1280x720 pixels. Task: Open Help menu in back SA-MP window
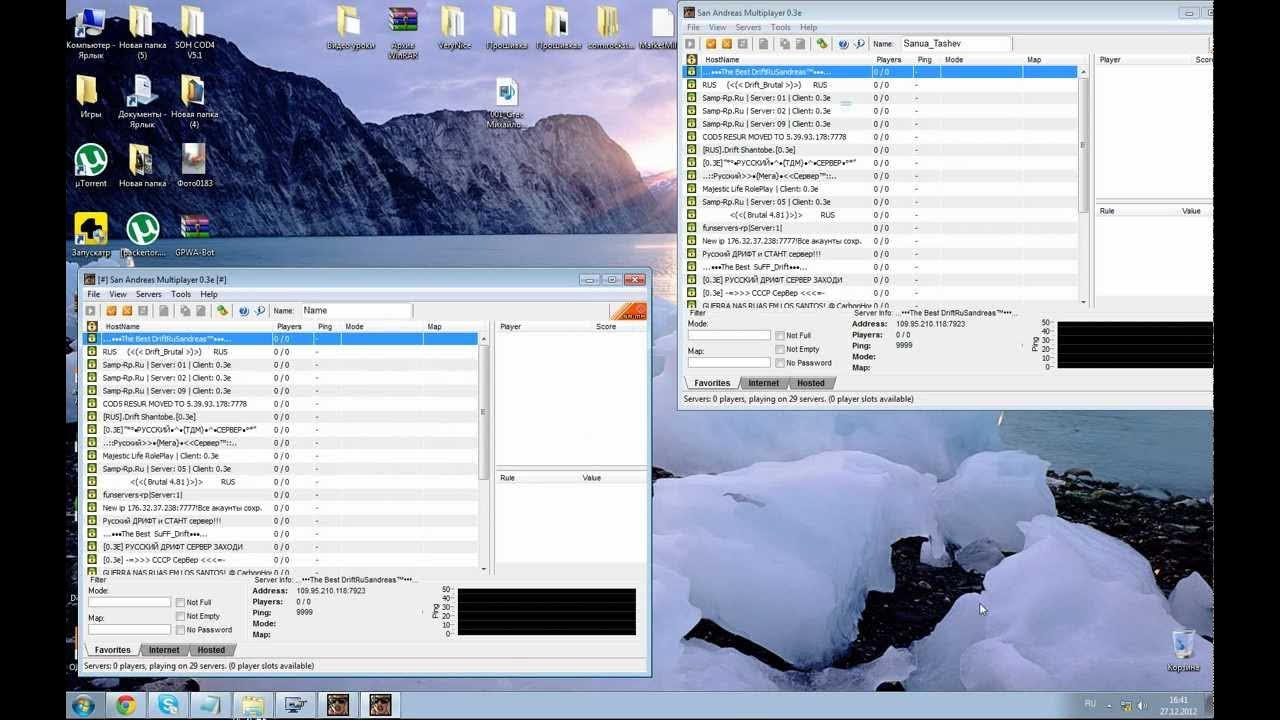pyautogui.click(x=808, y=28)
